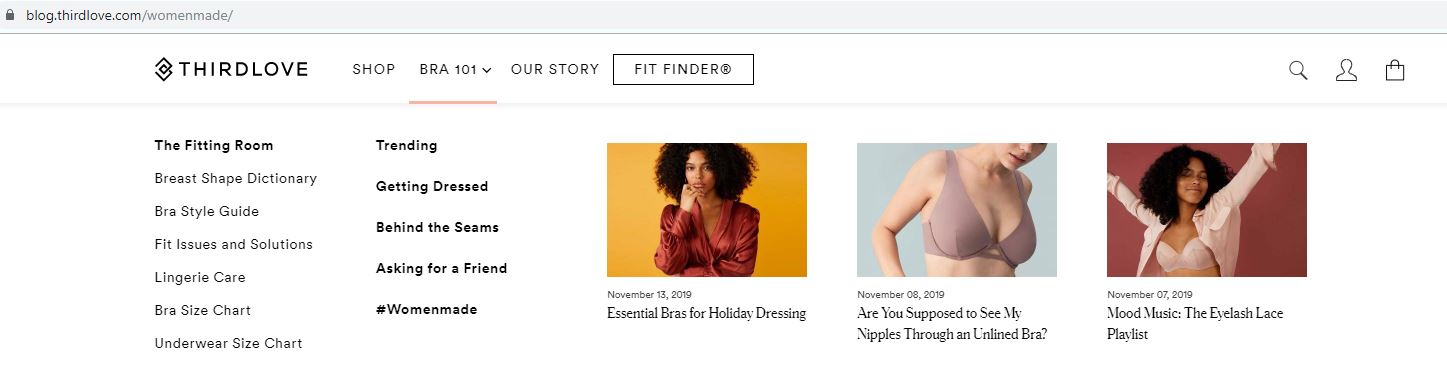Open the Behind the Seams category
Viewport: 1447px width, 375px height.
pyautogui.click(x=437, y=227)
